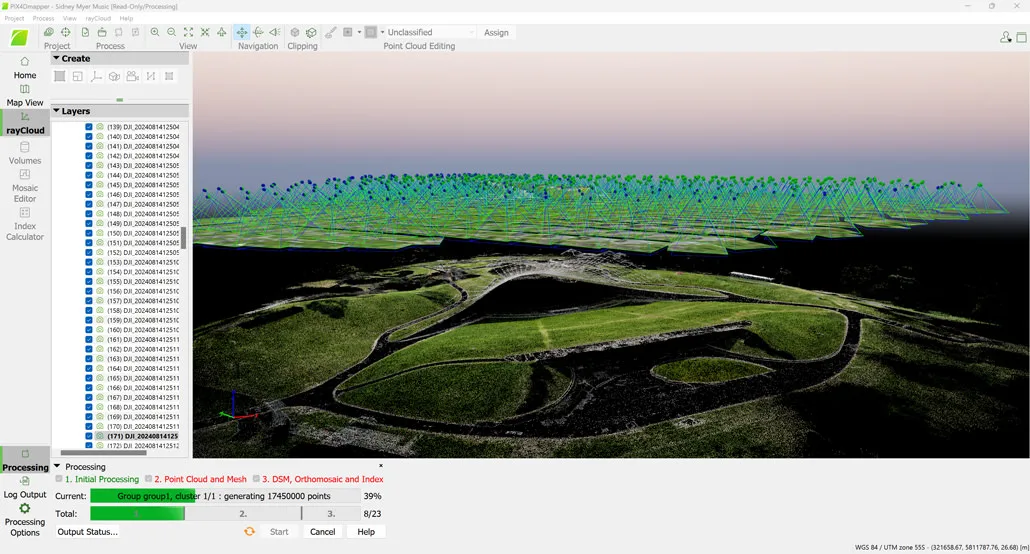
Task: Open the Index Calculator from sidebar
Action: tap(25, 223)
